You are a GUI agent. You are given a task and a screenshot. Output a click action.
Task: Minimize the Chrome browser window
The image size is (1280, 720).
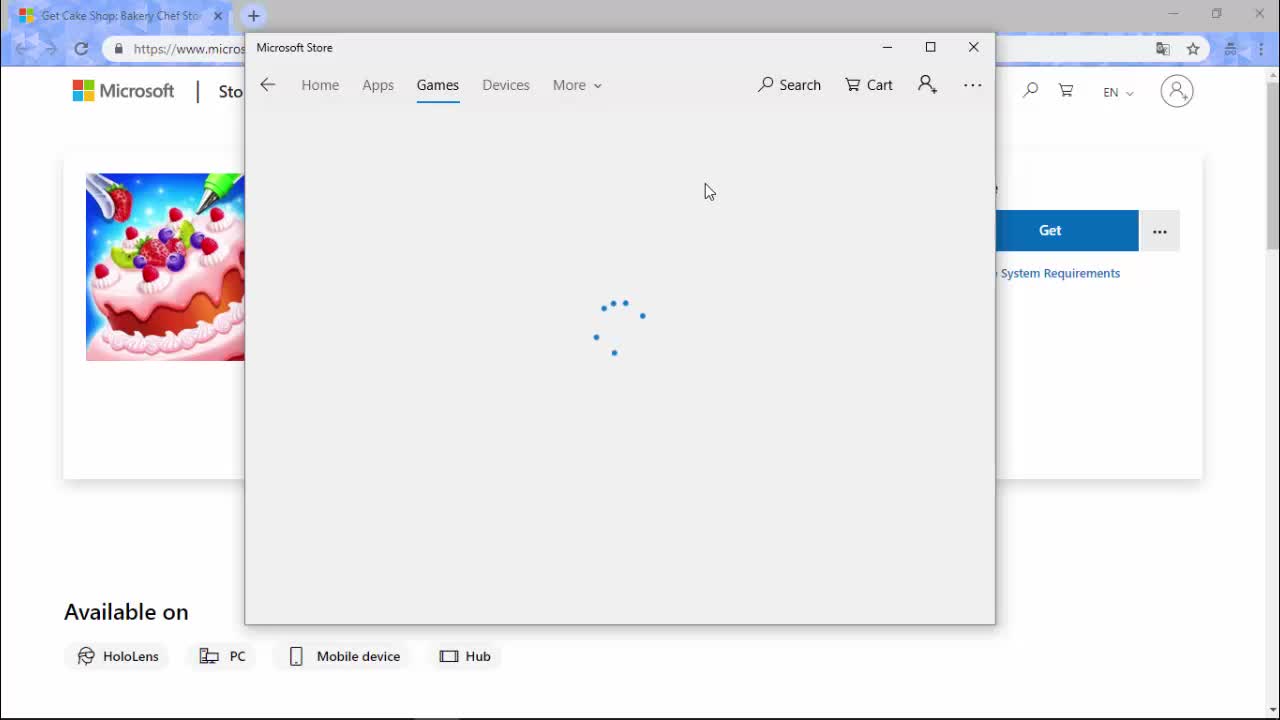[x=1174, y=14]
